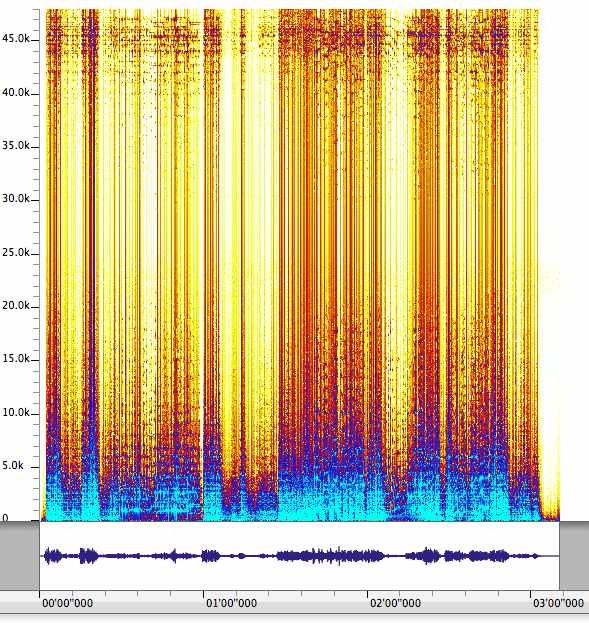Click the loud waveform section after 01'30
The height and width of the screenshot is (623, 589).
coord(331,556)
